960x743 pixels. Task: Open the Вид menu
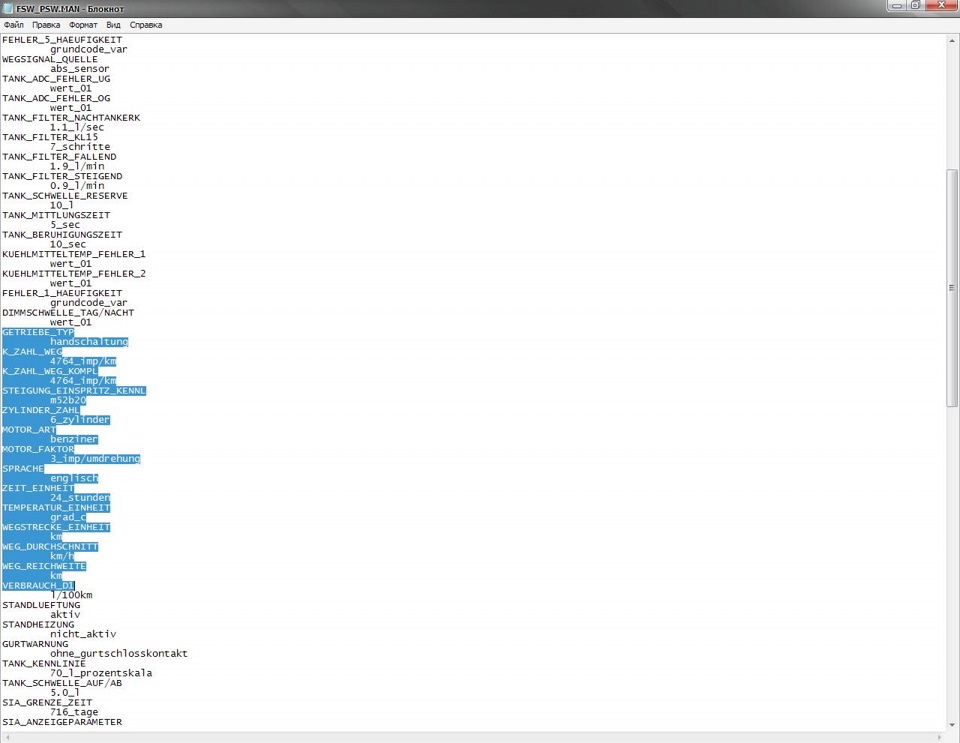click(x=113, y=25)
